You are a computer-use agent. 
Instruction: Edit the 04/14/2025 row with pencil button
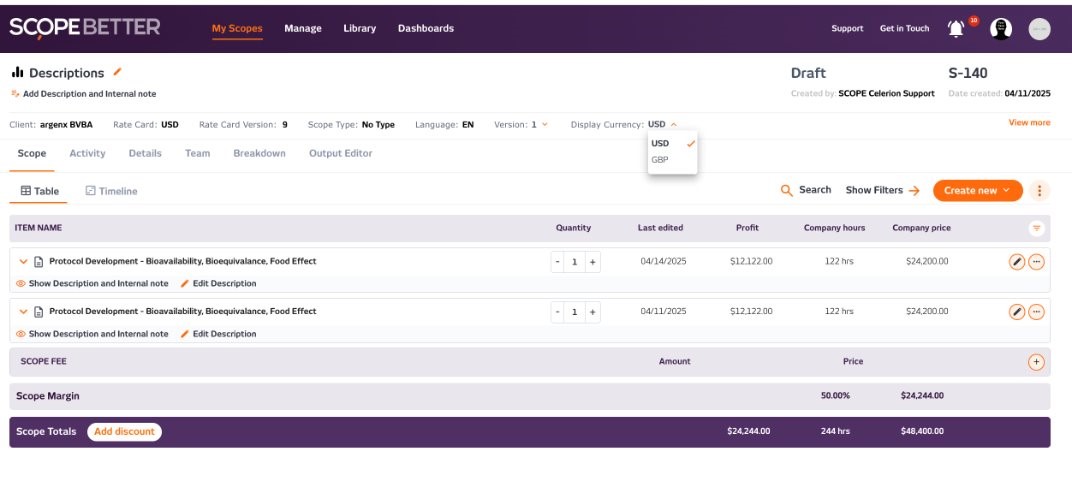(1017, 262)
